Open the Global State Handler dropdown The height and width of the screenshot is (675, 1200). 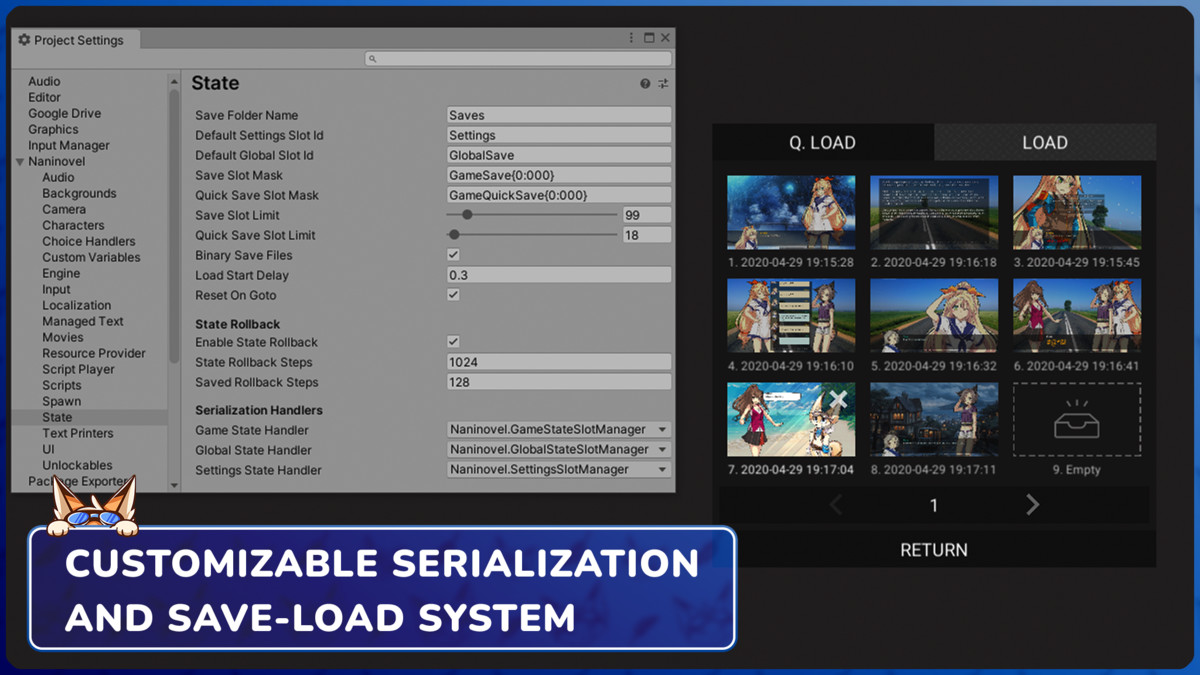pyautogui.click(x=559, y=449)
